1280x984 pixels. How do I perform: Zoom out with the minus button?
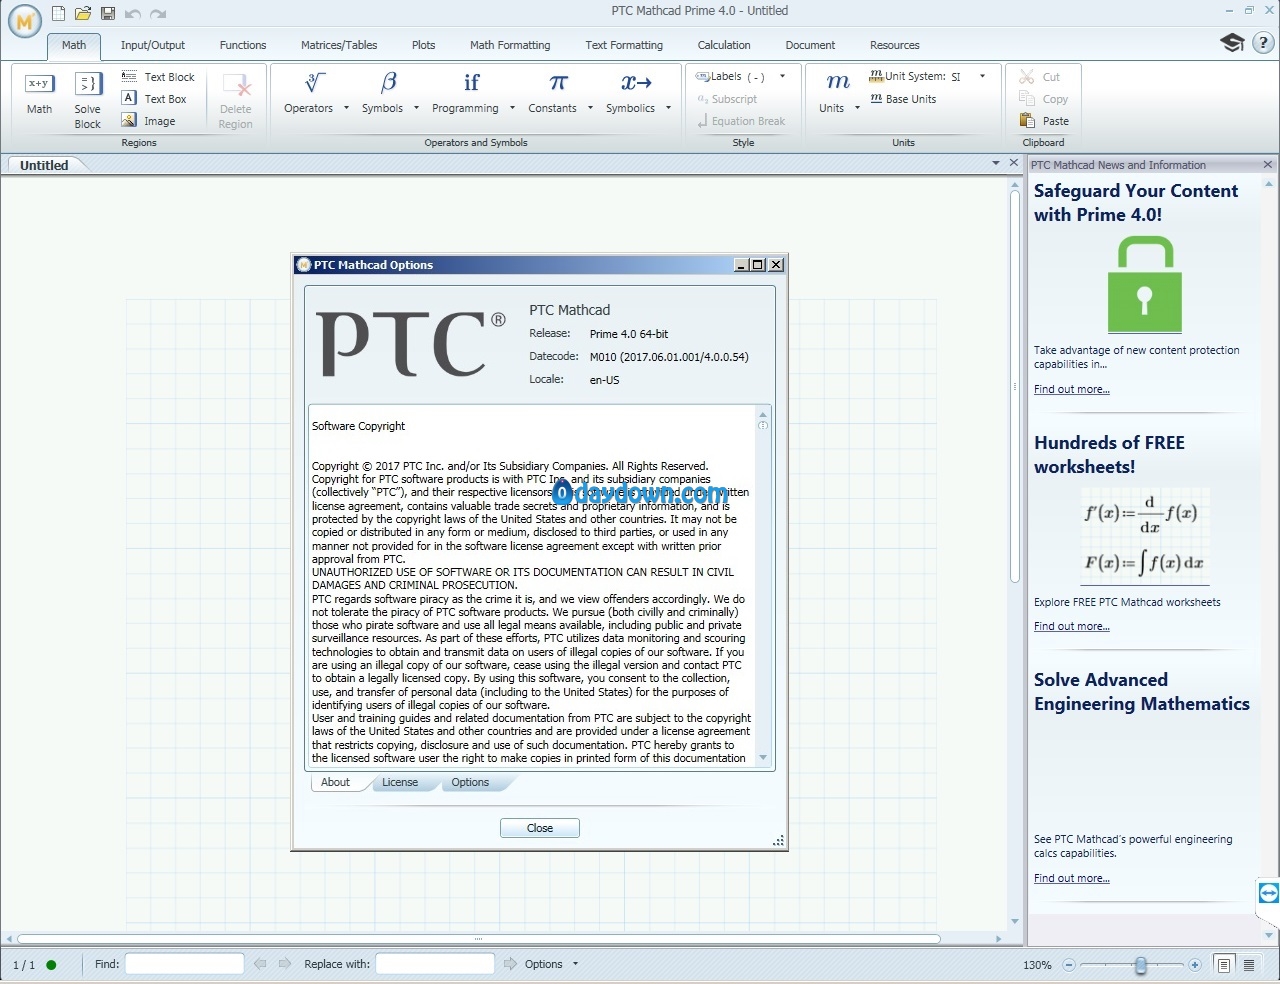coord(1069,965)
